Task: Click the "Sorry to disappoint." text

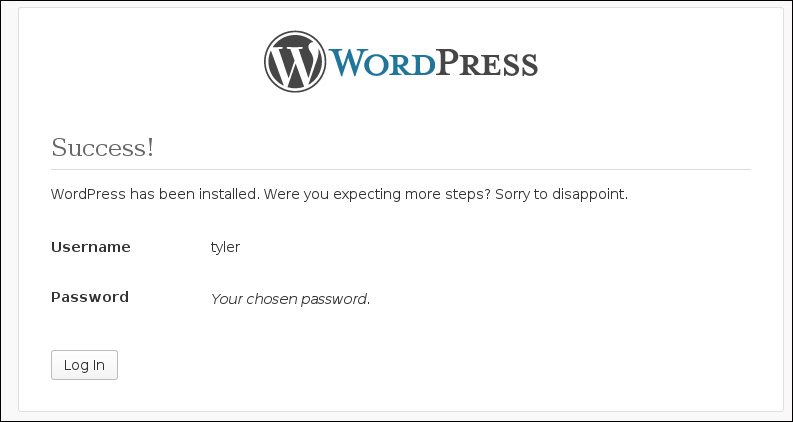Action: [x=561, y=194]
